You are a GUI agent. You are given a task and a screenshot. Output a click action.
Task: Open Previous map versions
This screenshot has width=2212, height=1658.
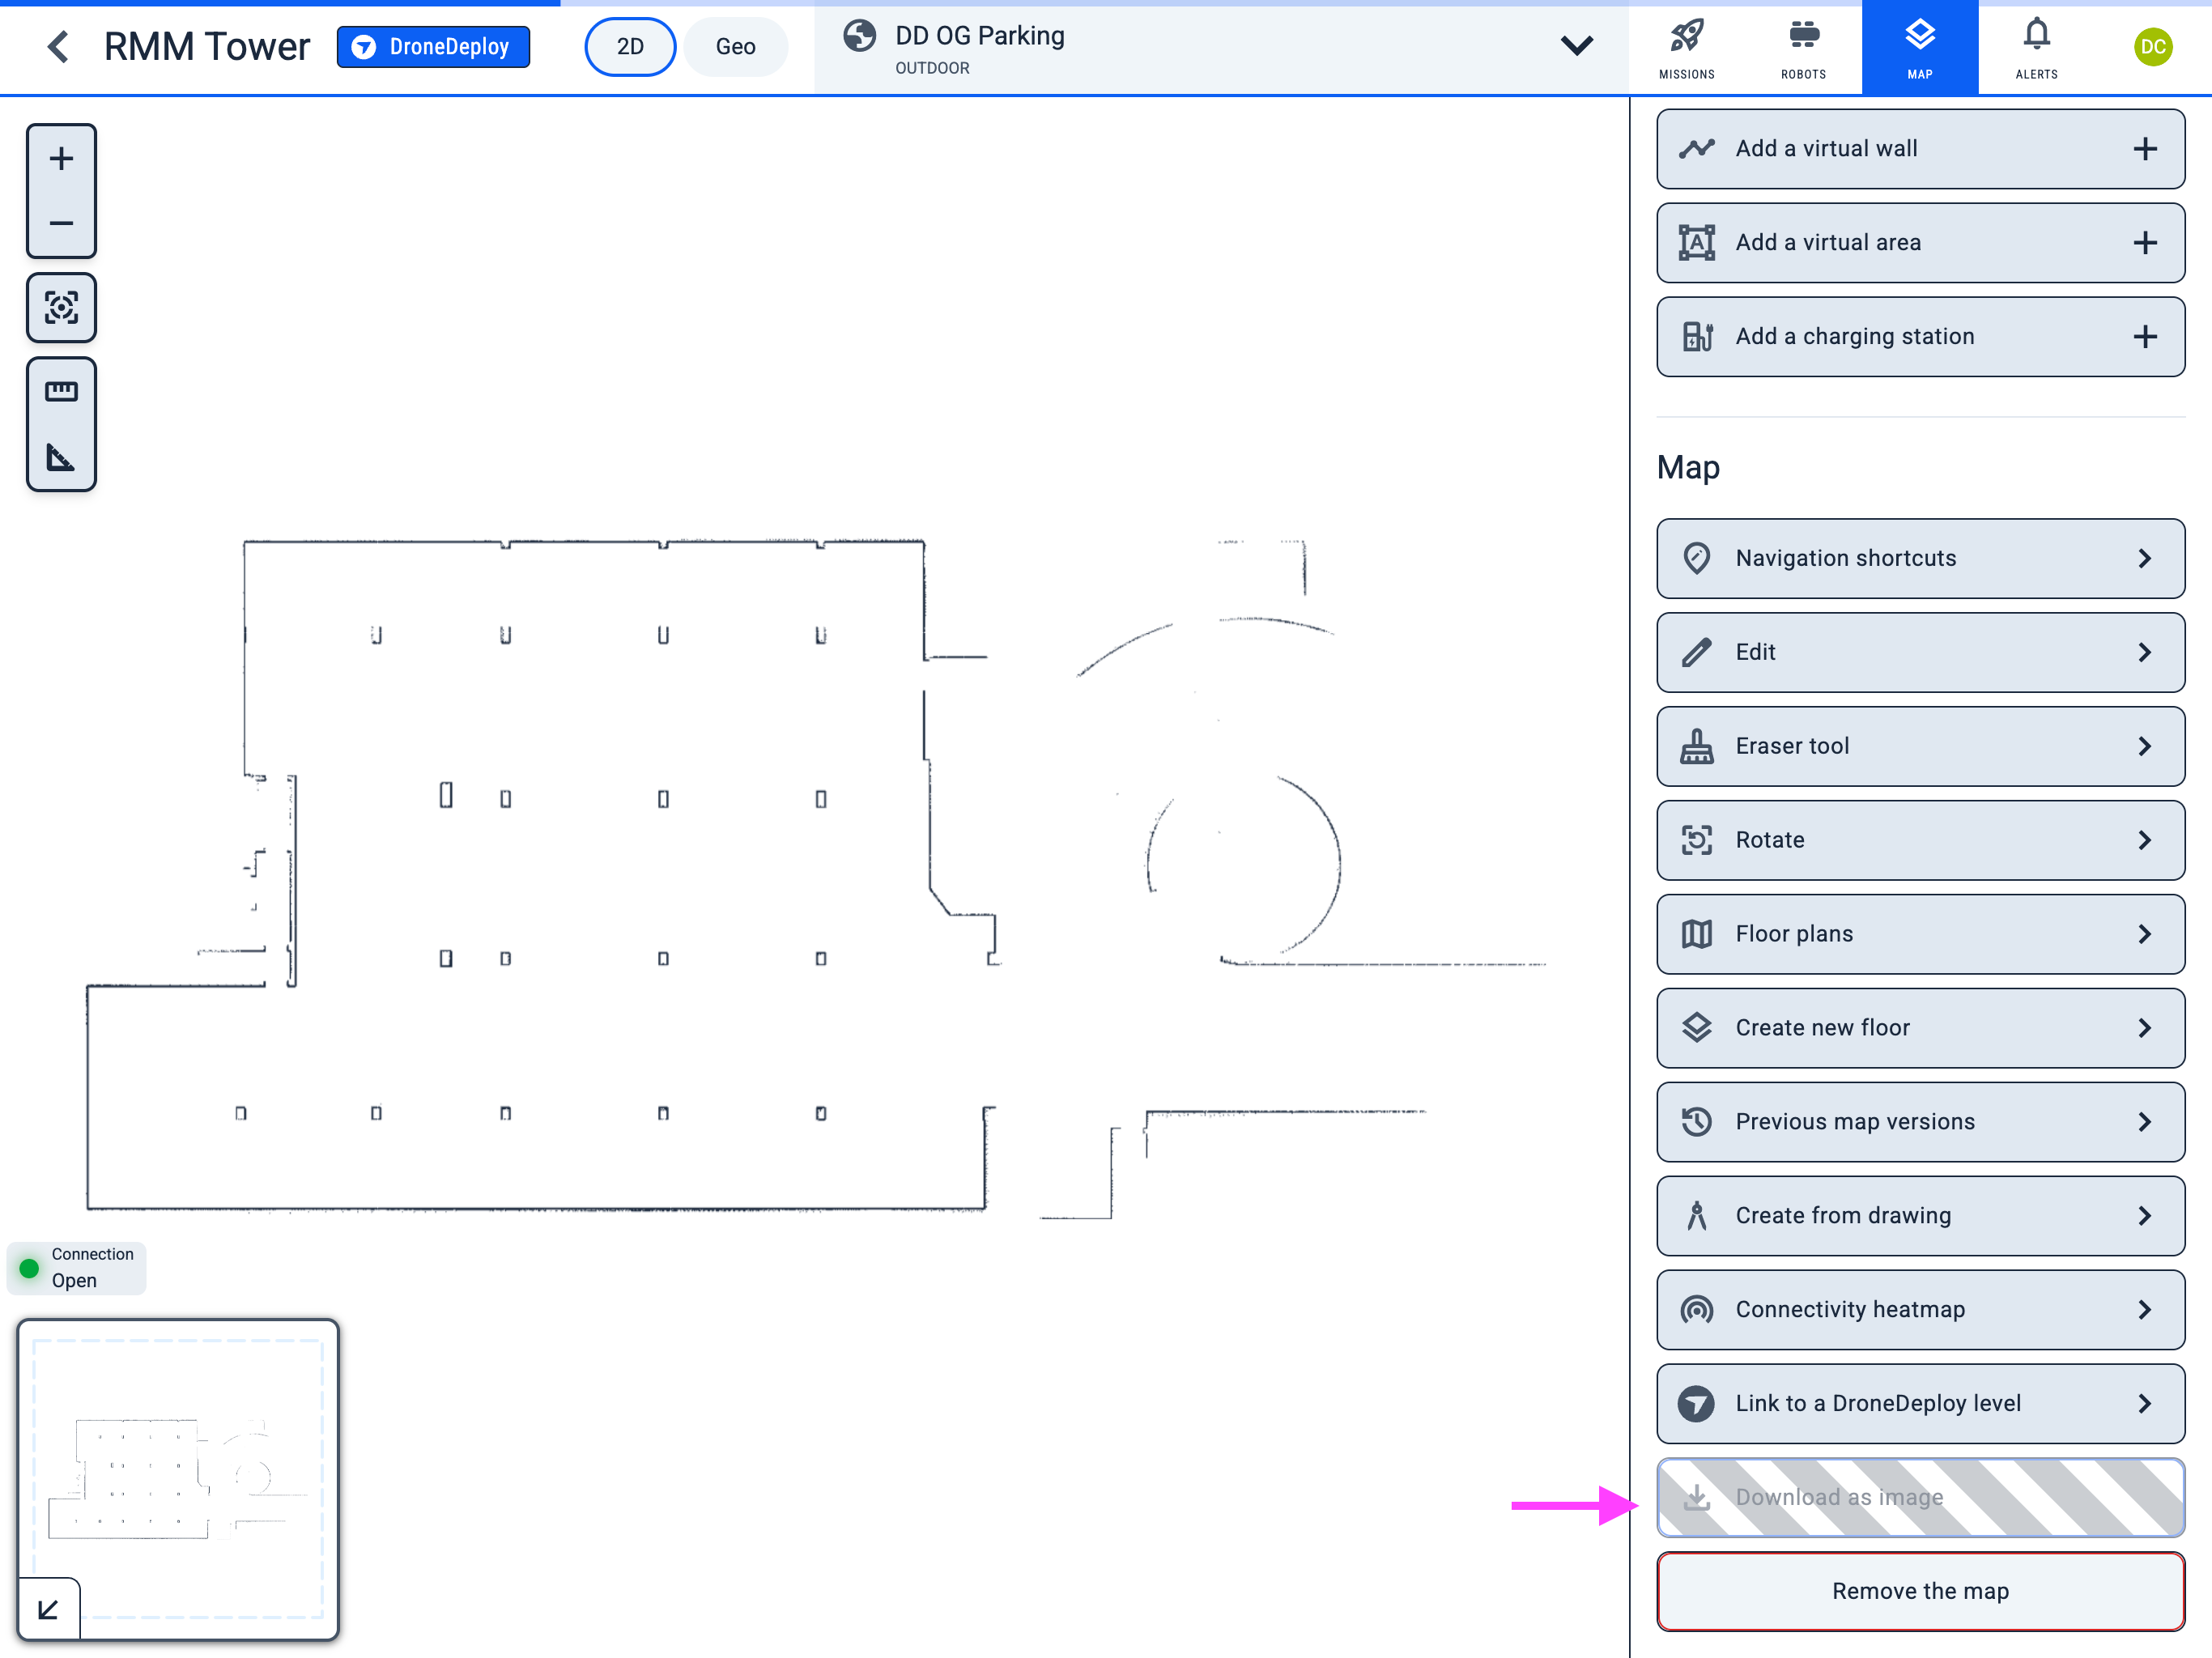tap(1919, 1121)
